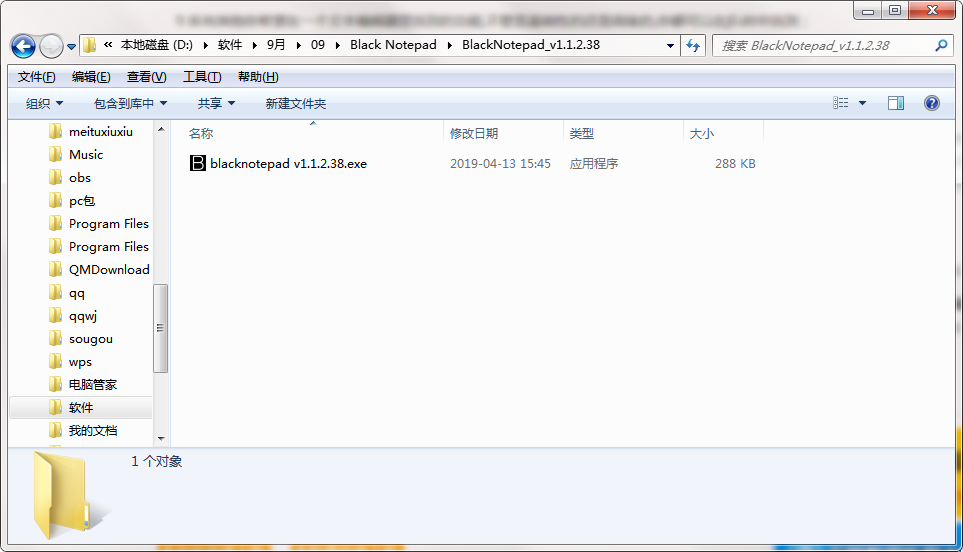Screen dimensions: 963x552
Task: Select the wps folder in tree
Action: pos(80,362)
